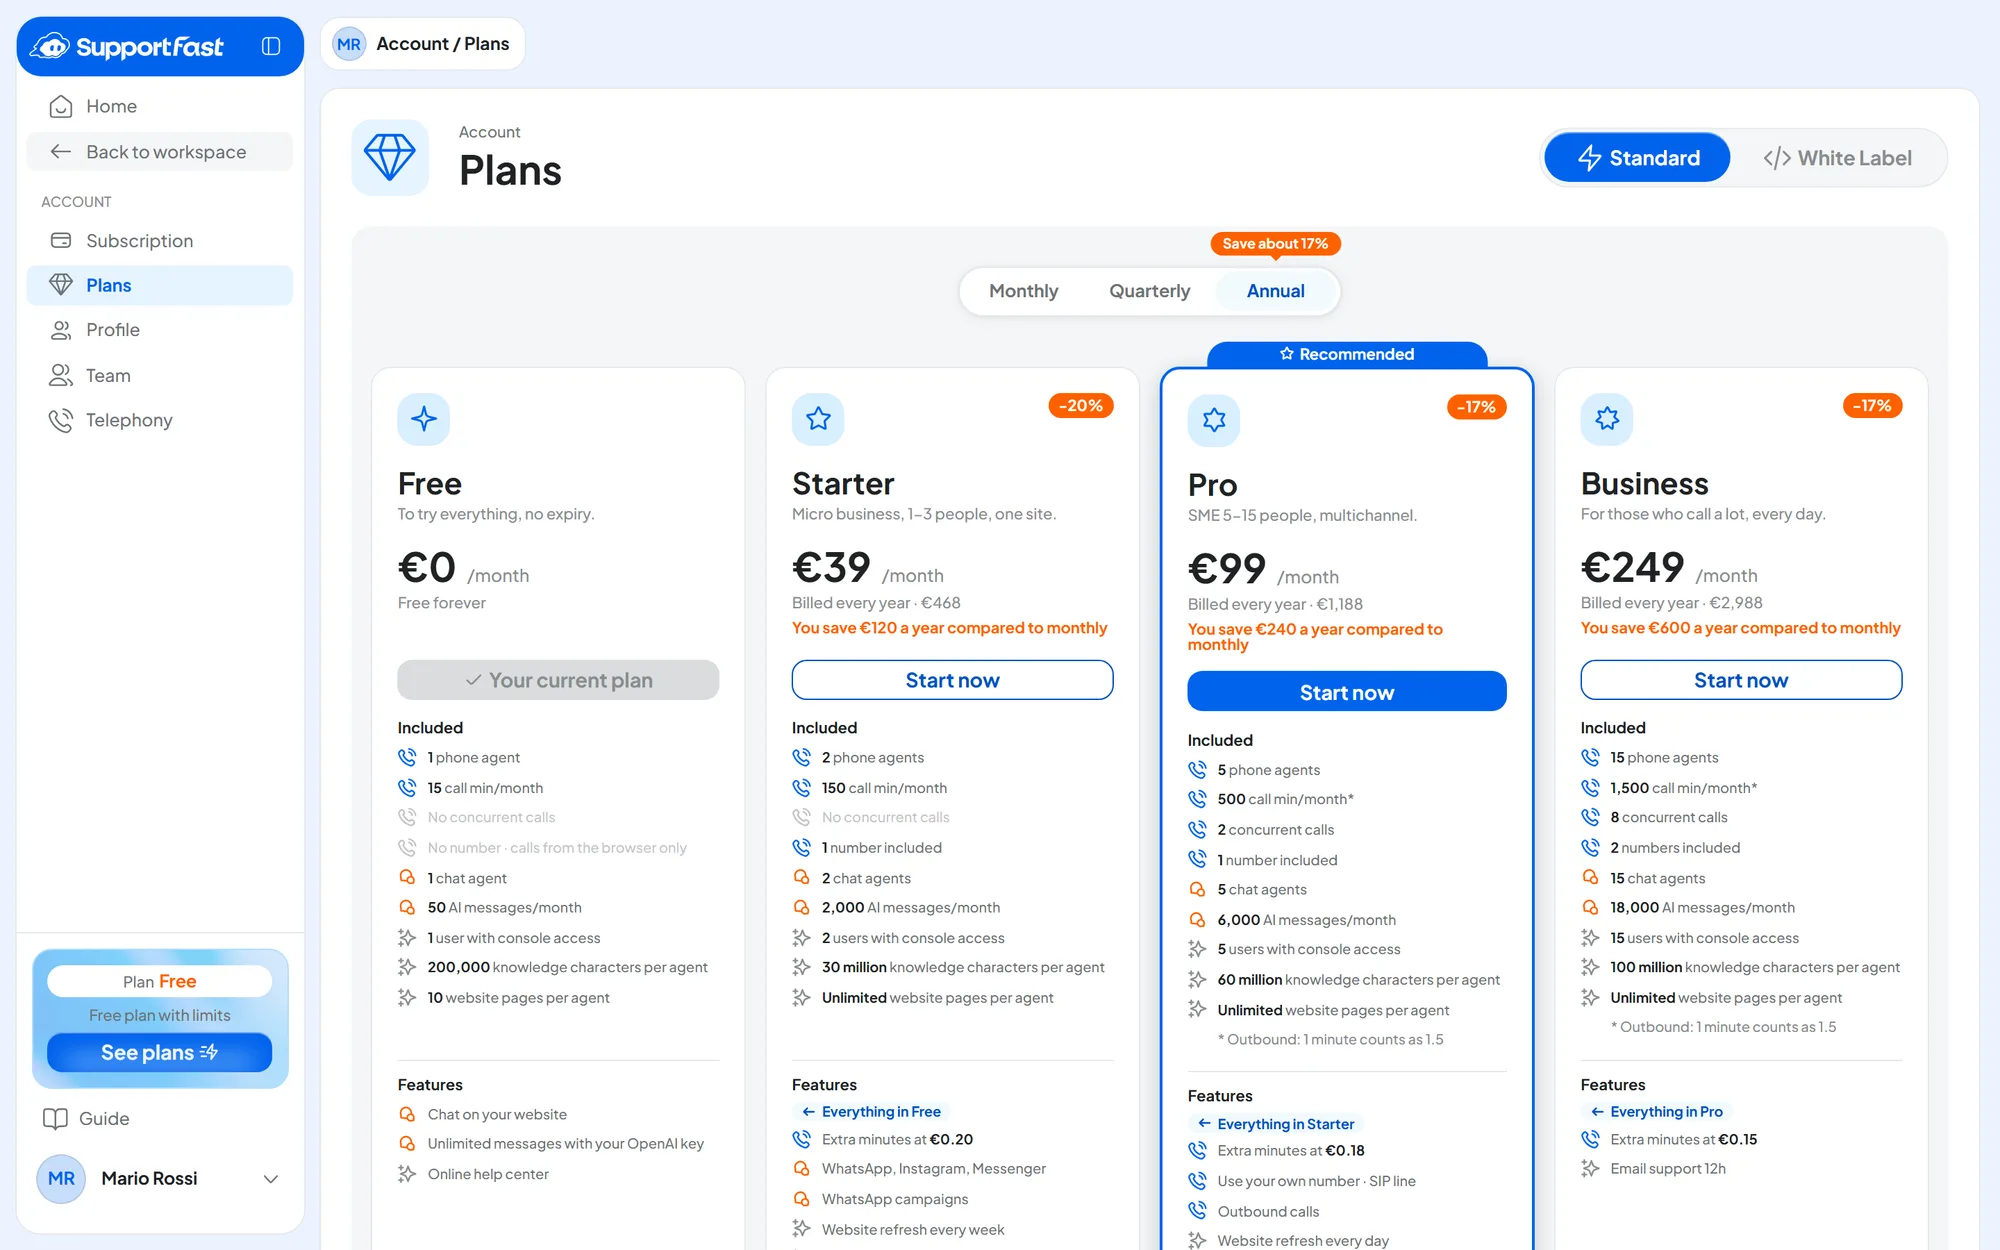This screenshot has width=2000, height=1250.
Task: Click the Profile person icon
Action: tap(61, 330)
